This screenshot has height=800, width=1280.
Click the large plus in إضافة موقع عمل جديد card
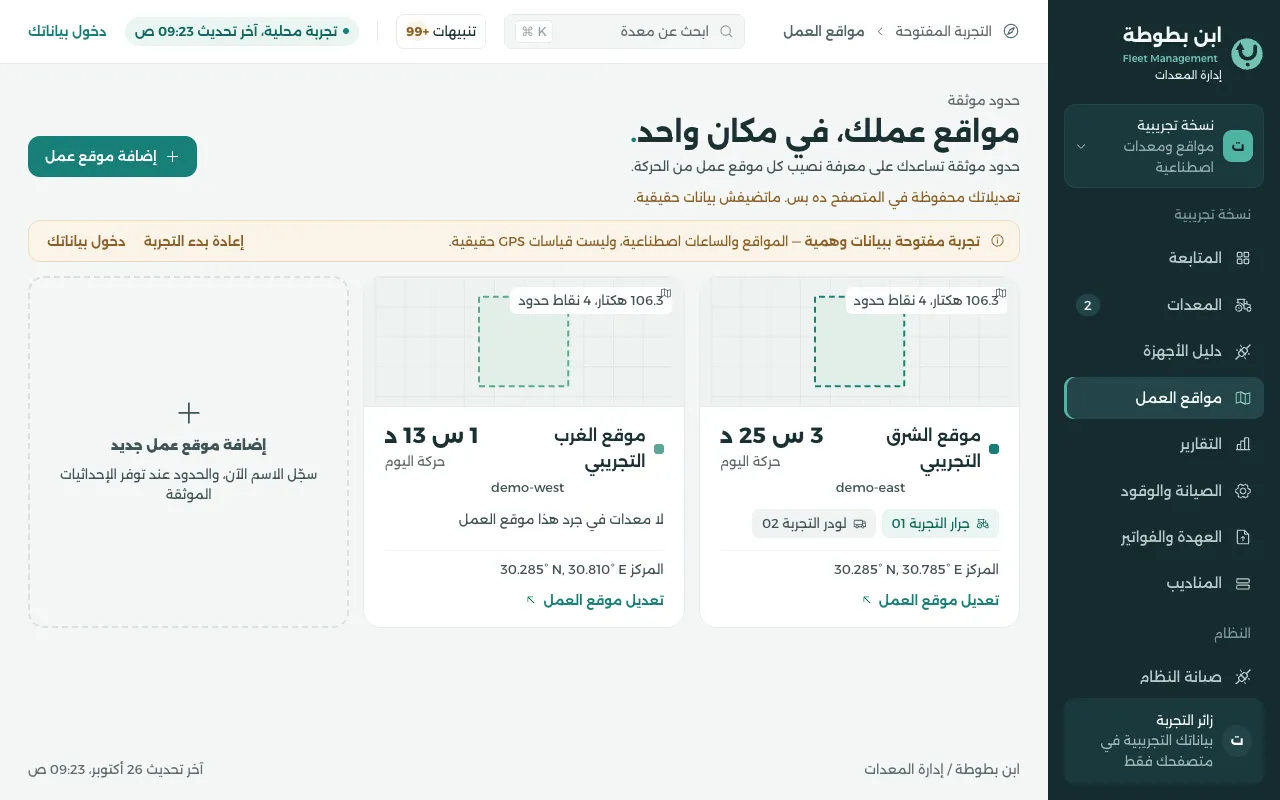click(x=189, y=413)
